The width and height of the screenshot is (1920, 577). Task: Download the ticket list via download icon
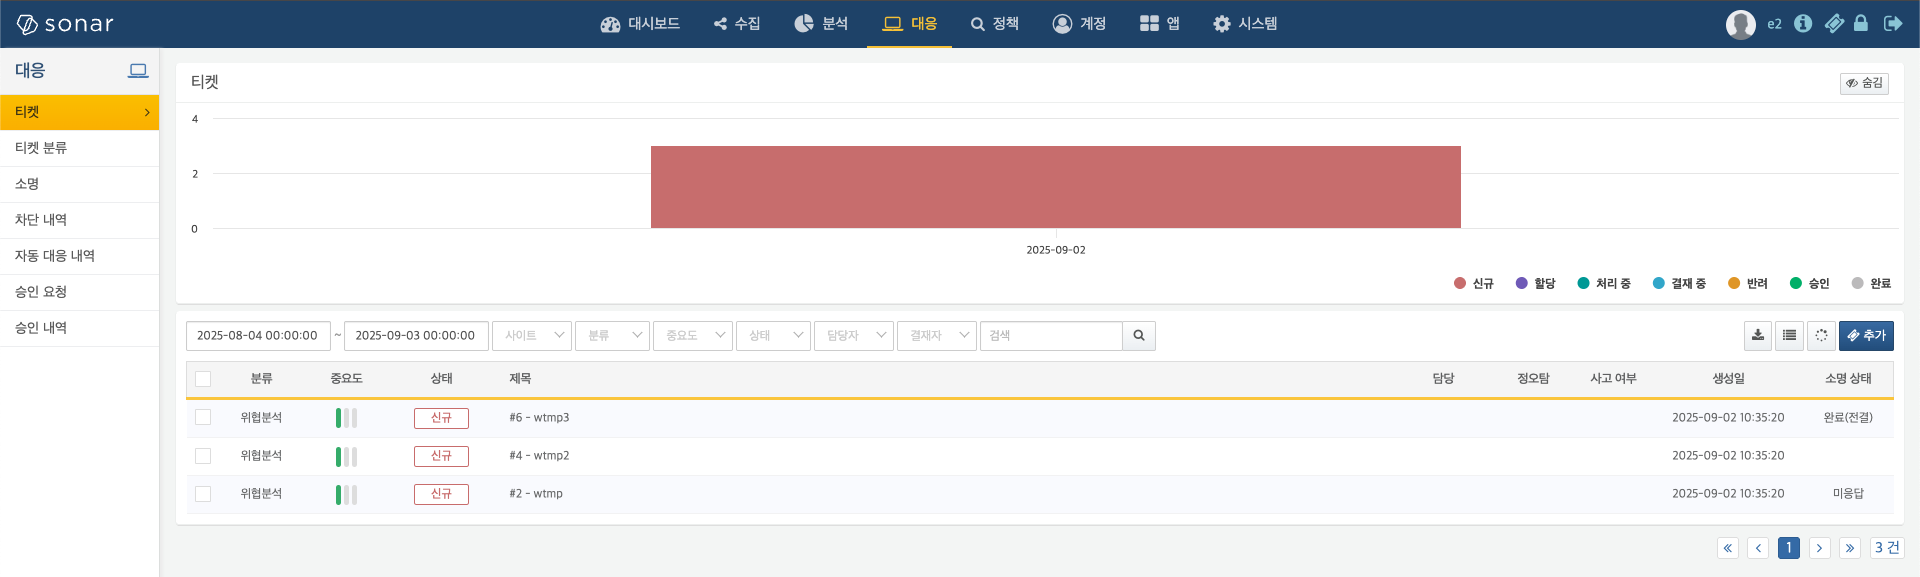click(1758, 336)
